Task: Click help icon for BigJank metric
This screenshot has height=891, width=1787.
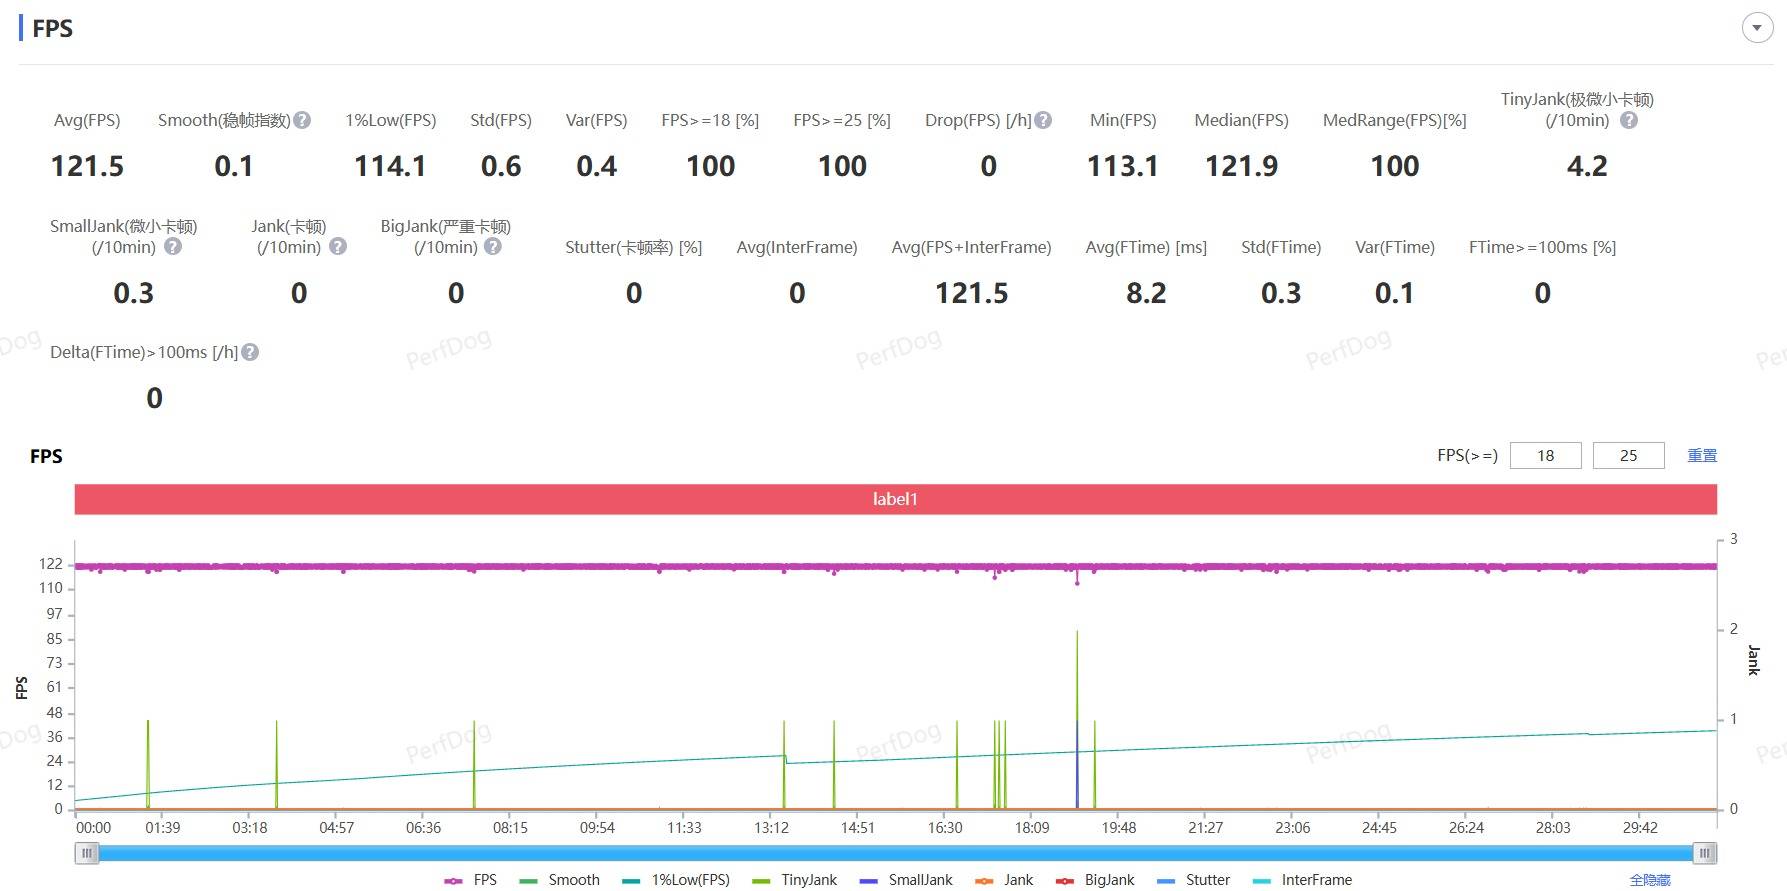Action: [493, 246]
